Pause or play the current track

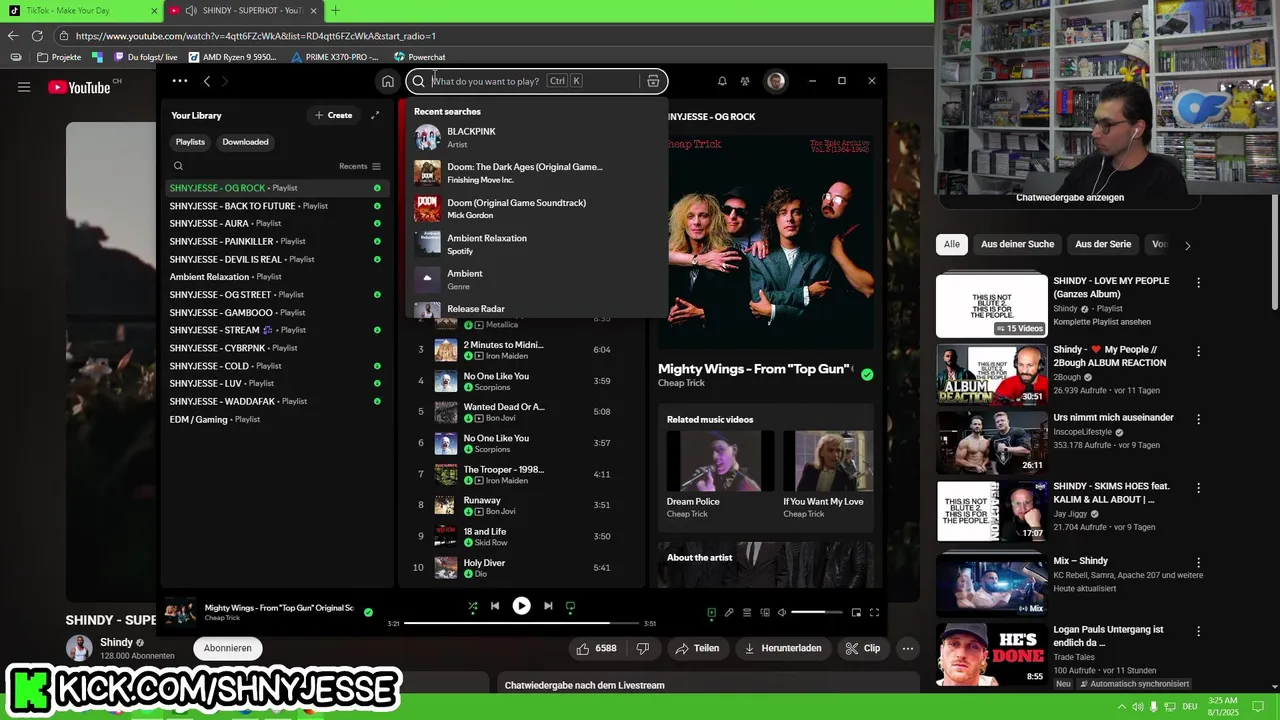click(x=521, y=606)
